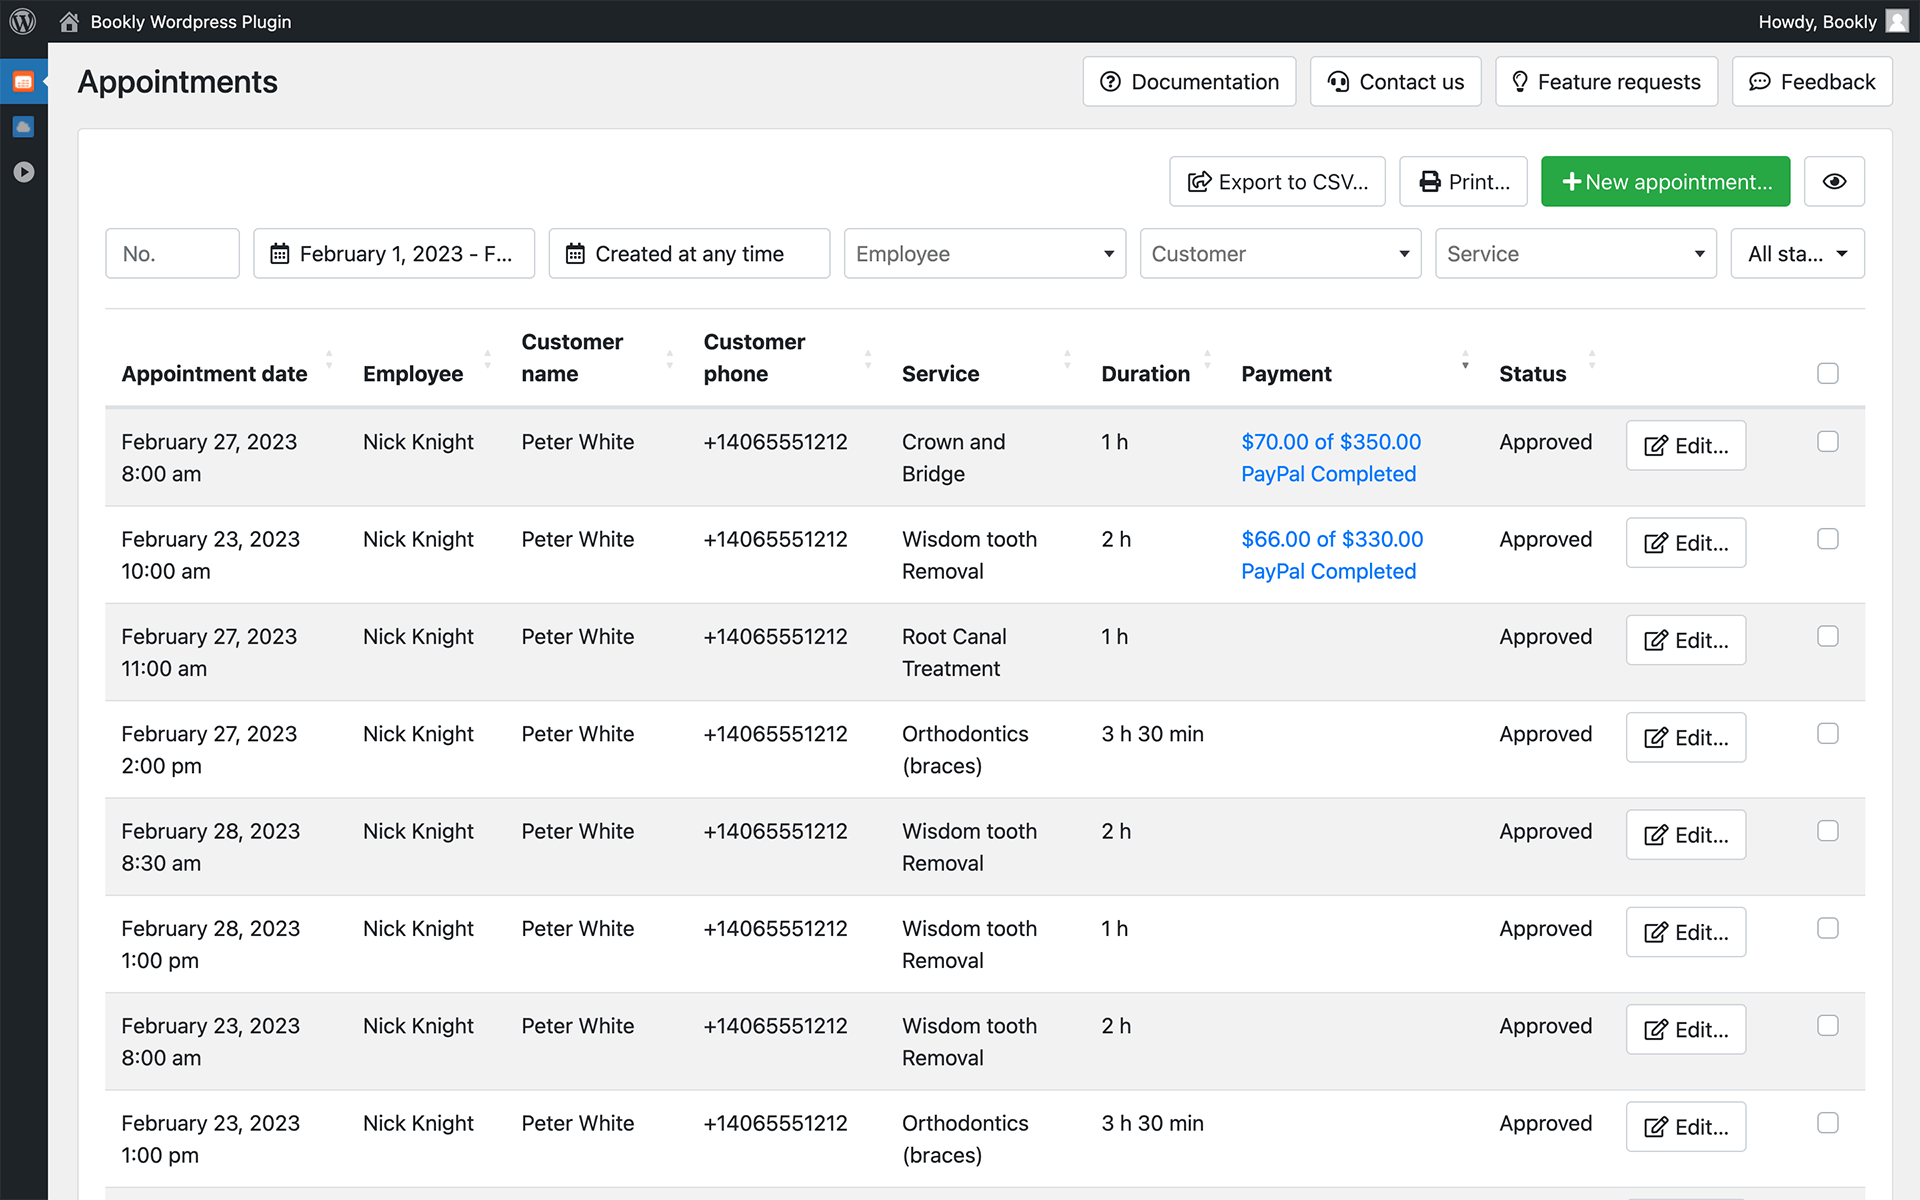Click the cloud icon in sidebar
Image resolution: width=1920 pixels, height=1200 pixels.
tap(23, 127)
